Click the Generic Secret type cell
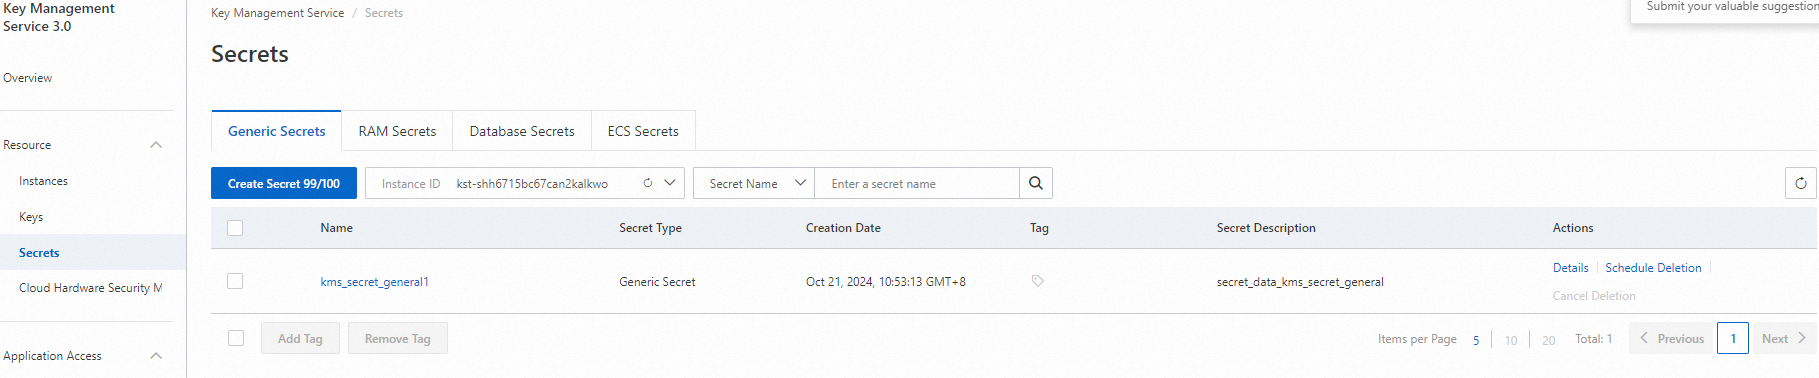Image resolution: width=1819 pixels, height=378 pixels. (657, 282)
